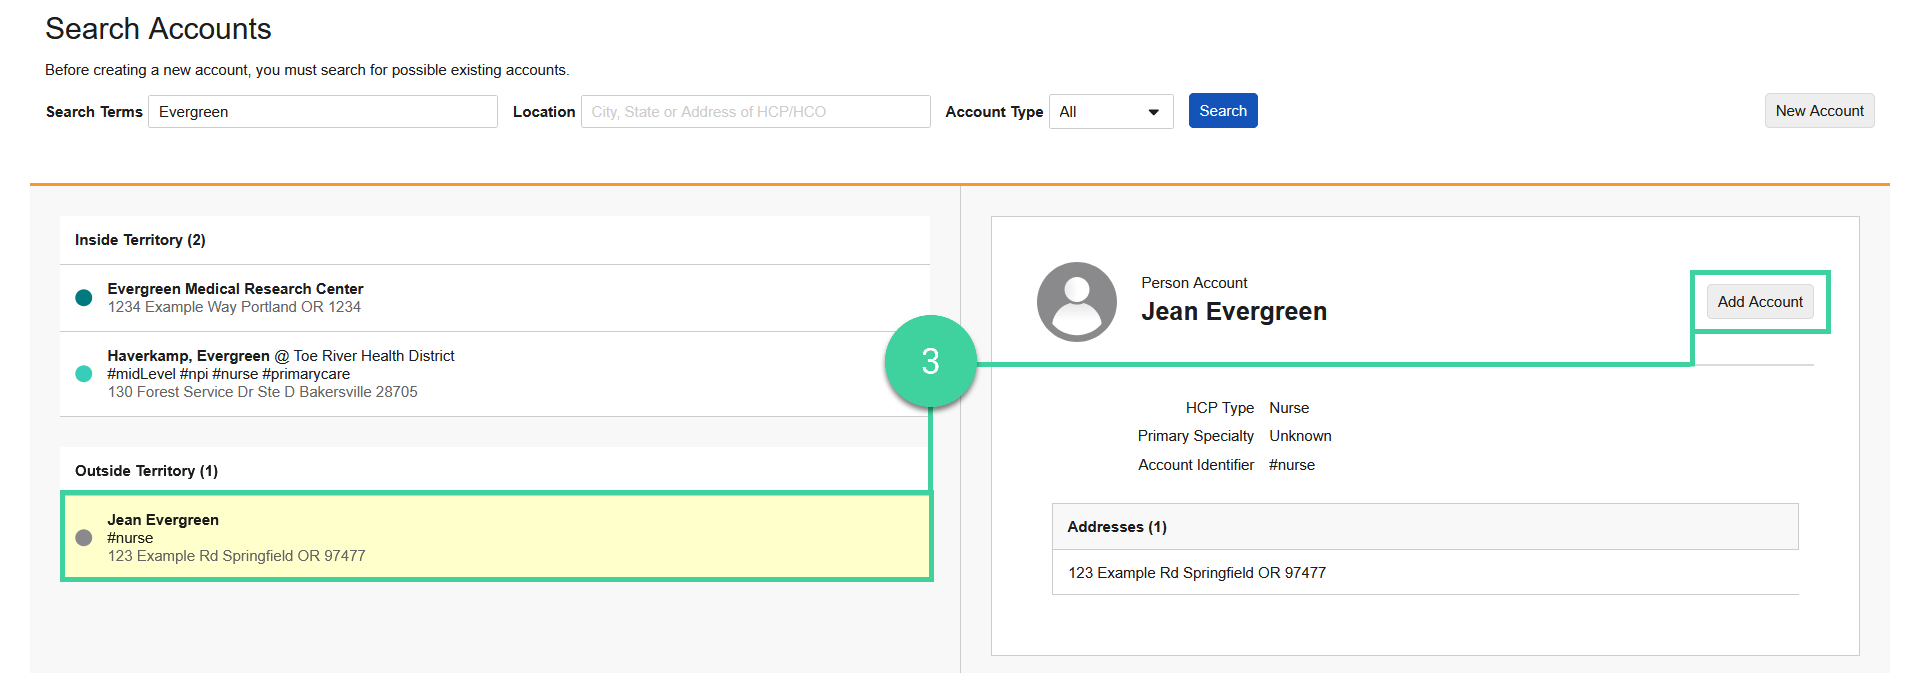The height and width of the screenshot is (673, 1920).
Task: Click the Jean Evergreen name in detail panel
Action: (1234, 312)
